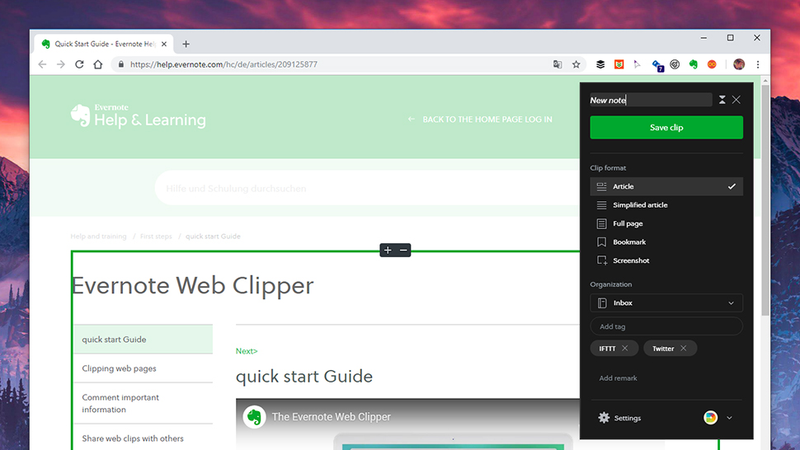The width and height of the screenshot is (800, 450).
Task: Remove the Twitter tag
Action: tap(683, 348)
